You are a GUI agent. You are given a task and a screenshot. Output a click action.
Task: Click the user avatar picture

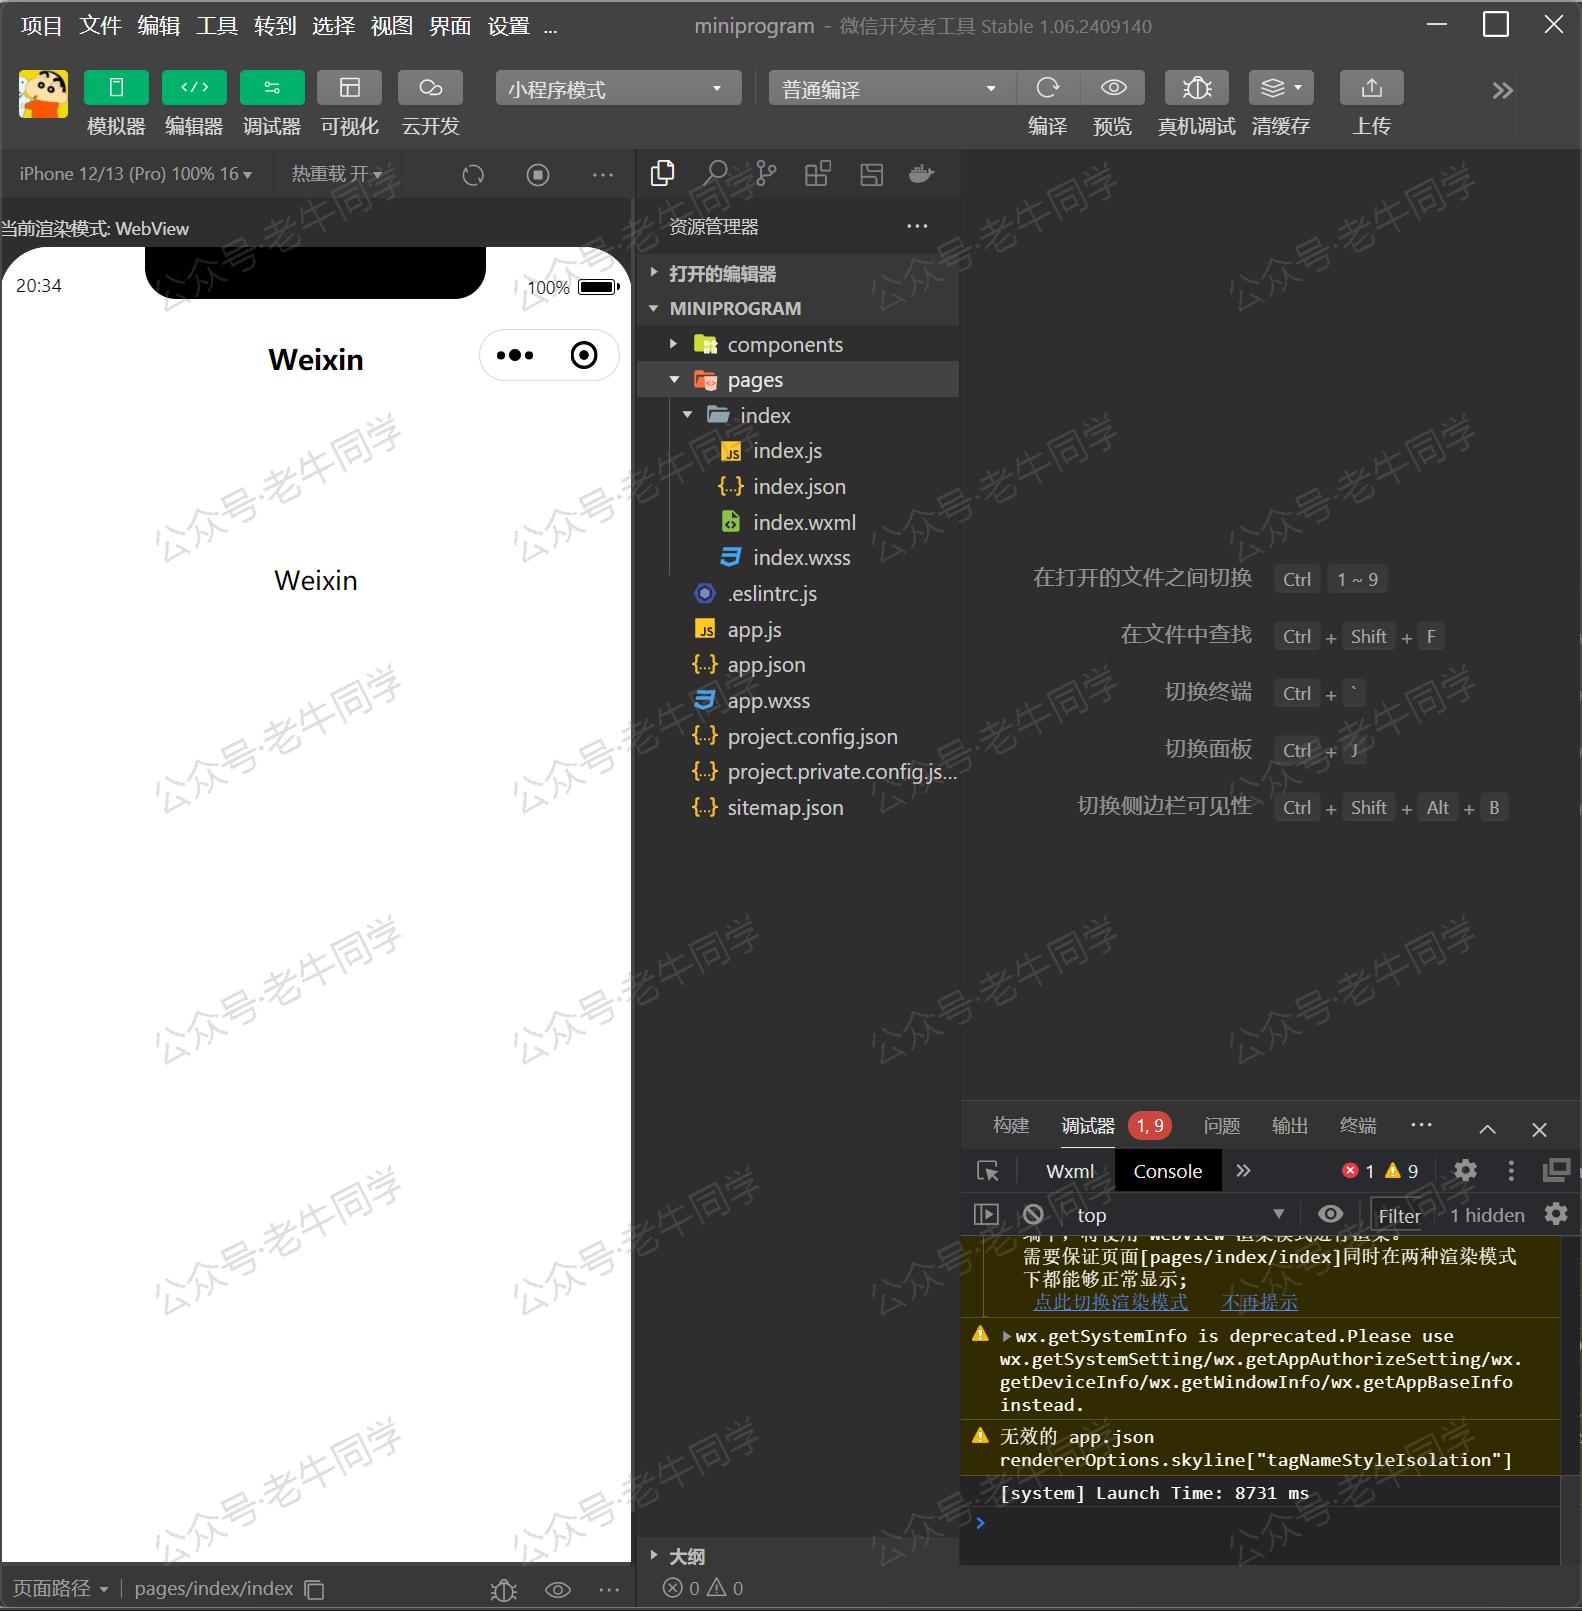[43, 93]
